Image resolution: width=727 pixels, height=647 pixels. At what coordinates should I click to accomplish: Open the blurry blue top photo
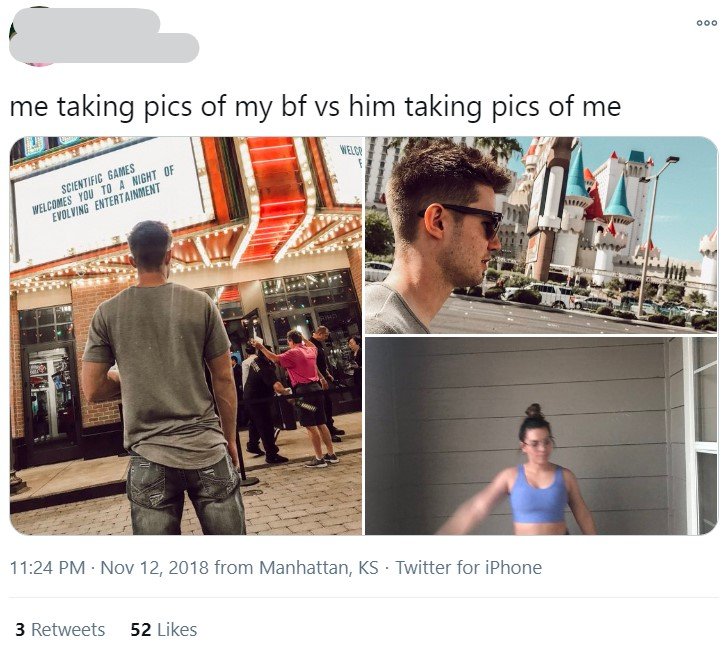click(x=541, y=436)
